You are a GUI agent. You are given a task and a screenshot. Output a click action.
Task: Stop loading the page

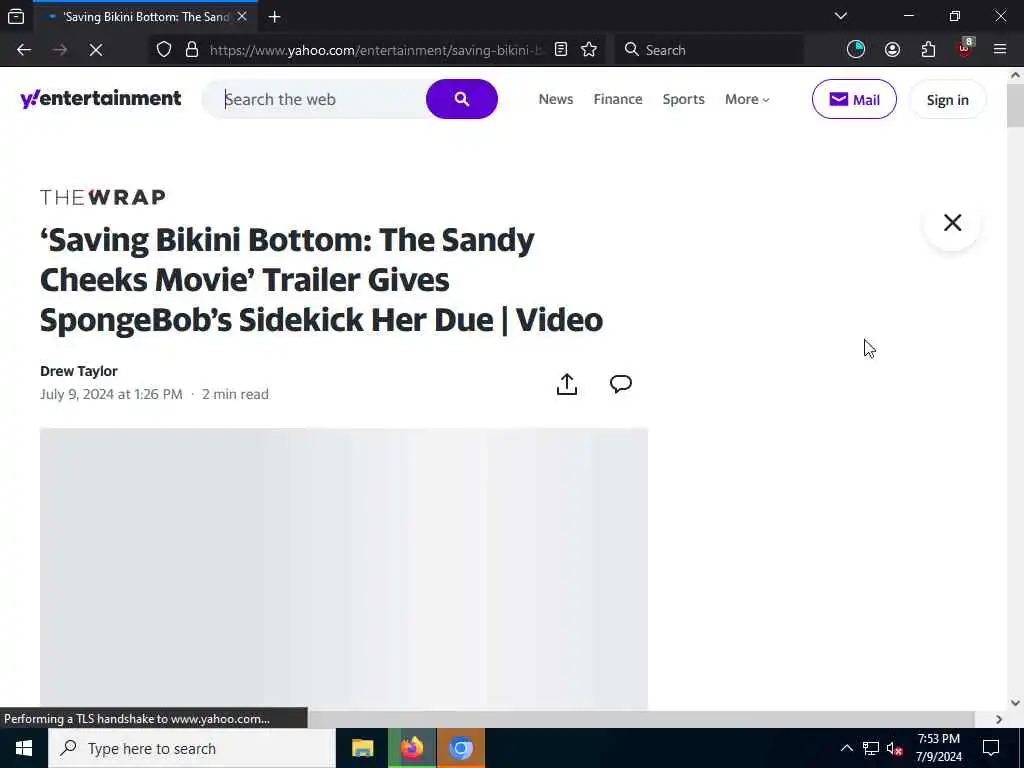coord(96,50)
